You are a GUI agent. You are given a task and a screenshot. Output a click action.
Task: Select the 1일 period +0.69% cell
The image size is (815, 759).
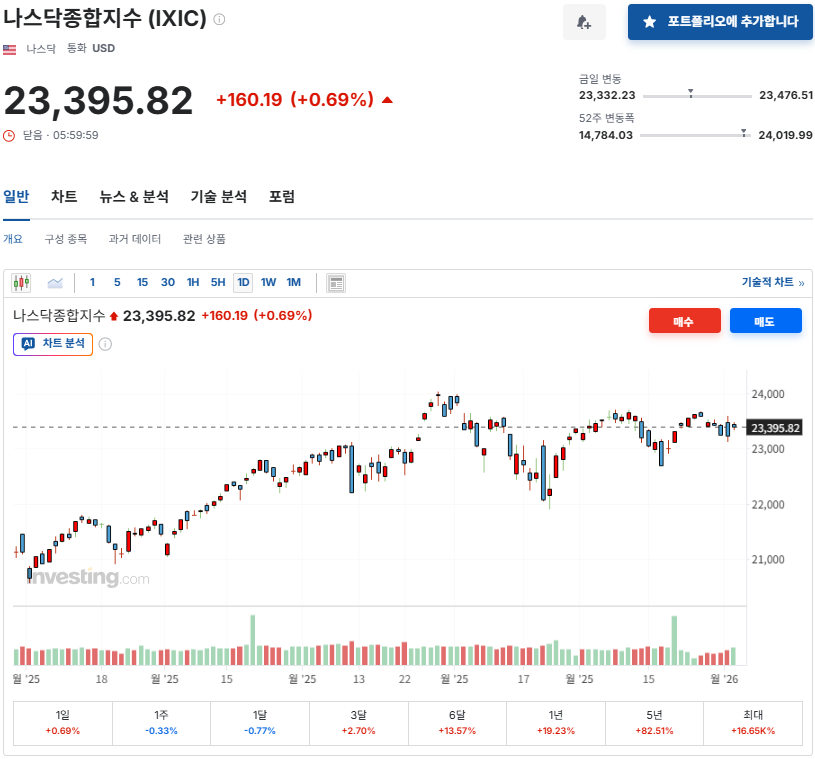(x=63, y=723)
